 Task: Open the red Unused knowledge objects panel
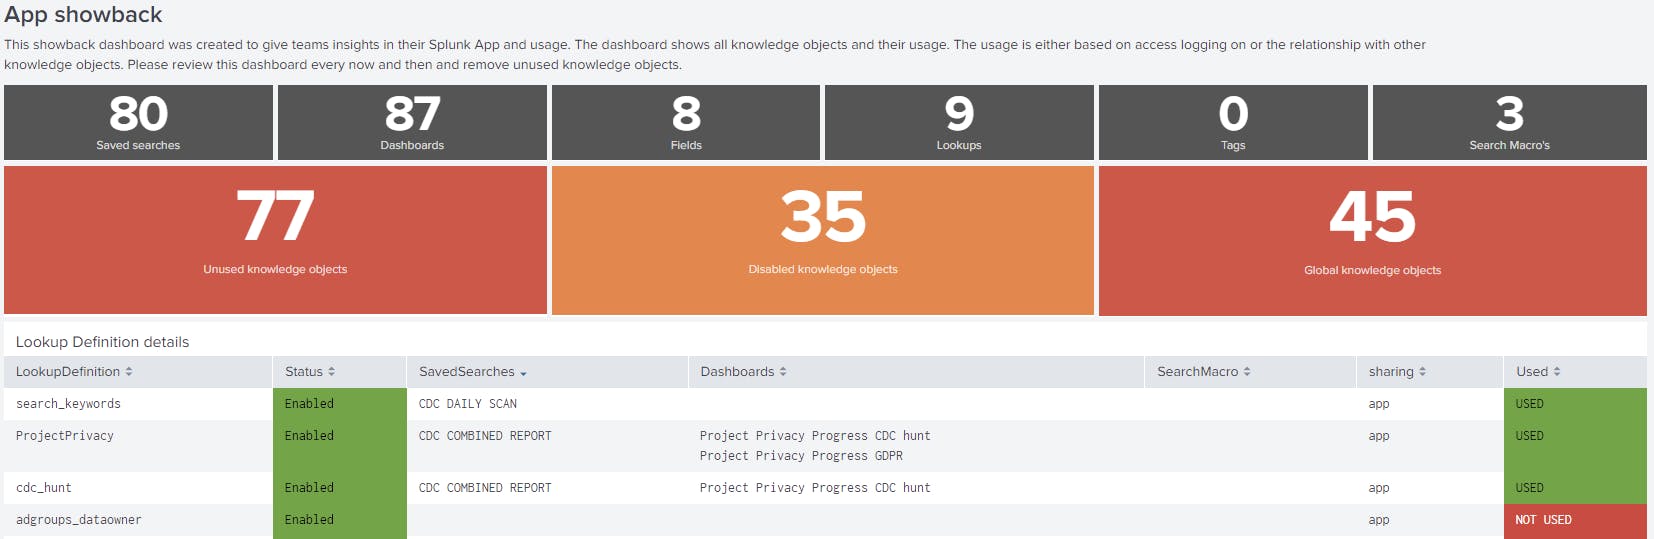point(275,240)
